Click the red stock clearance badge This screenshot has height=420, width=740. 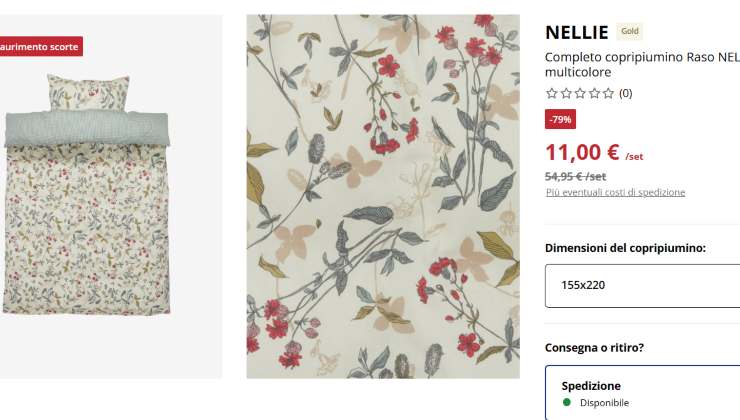[x=40, y=46]
